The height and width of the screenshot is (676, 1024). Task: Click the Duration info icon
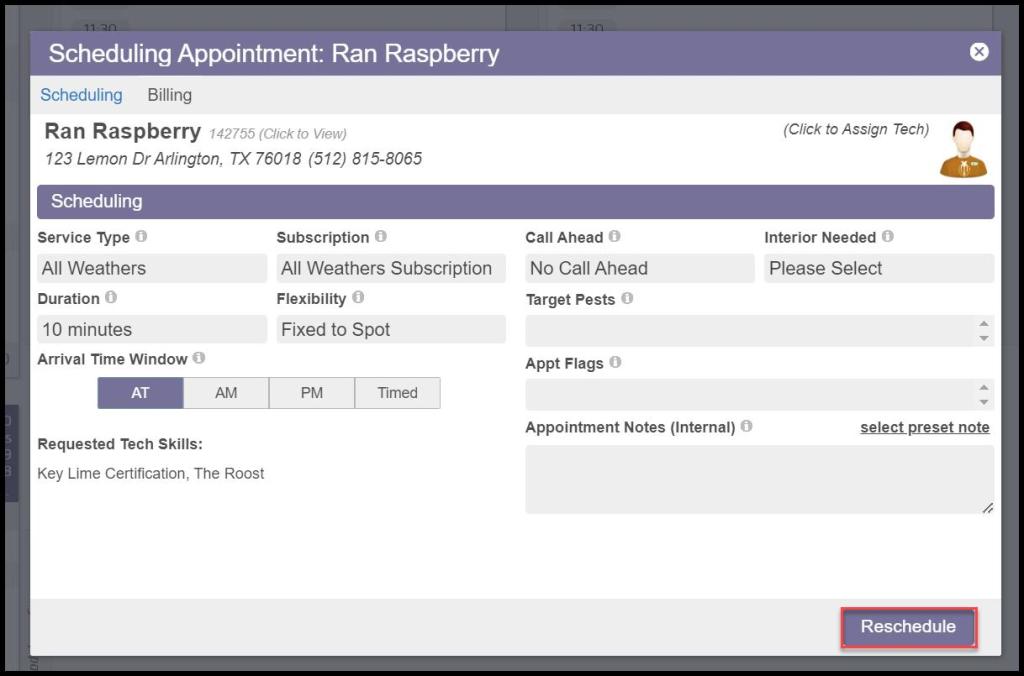(111, 298)
